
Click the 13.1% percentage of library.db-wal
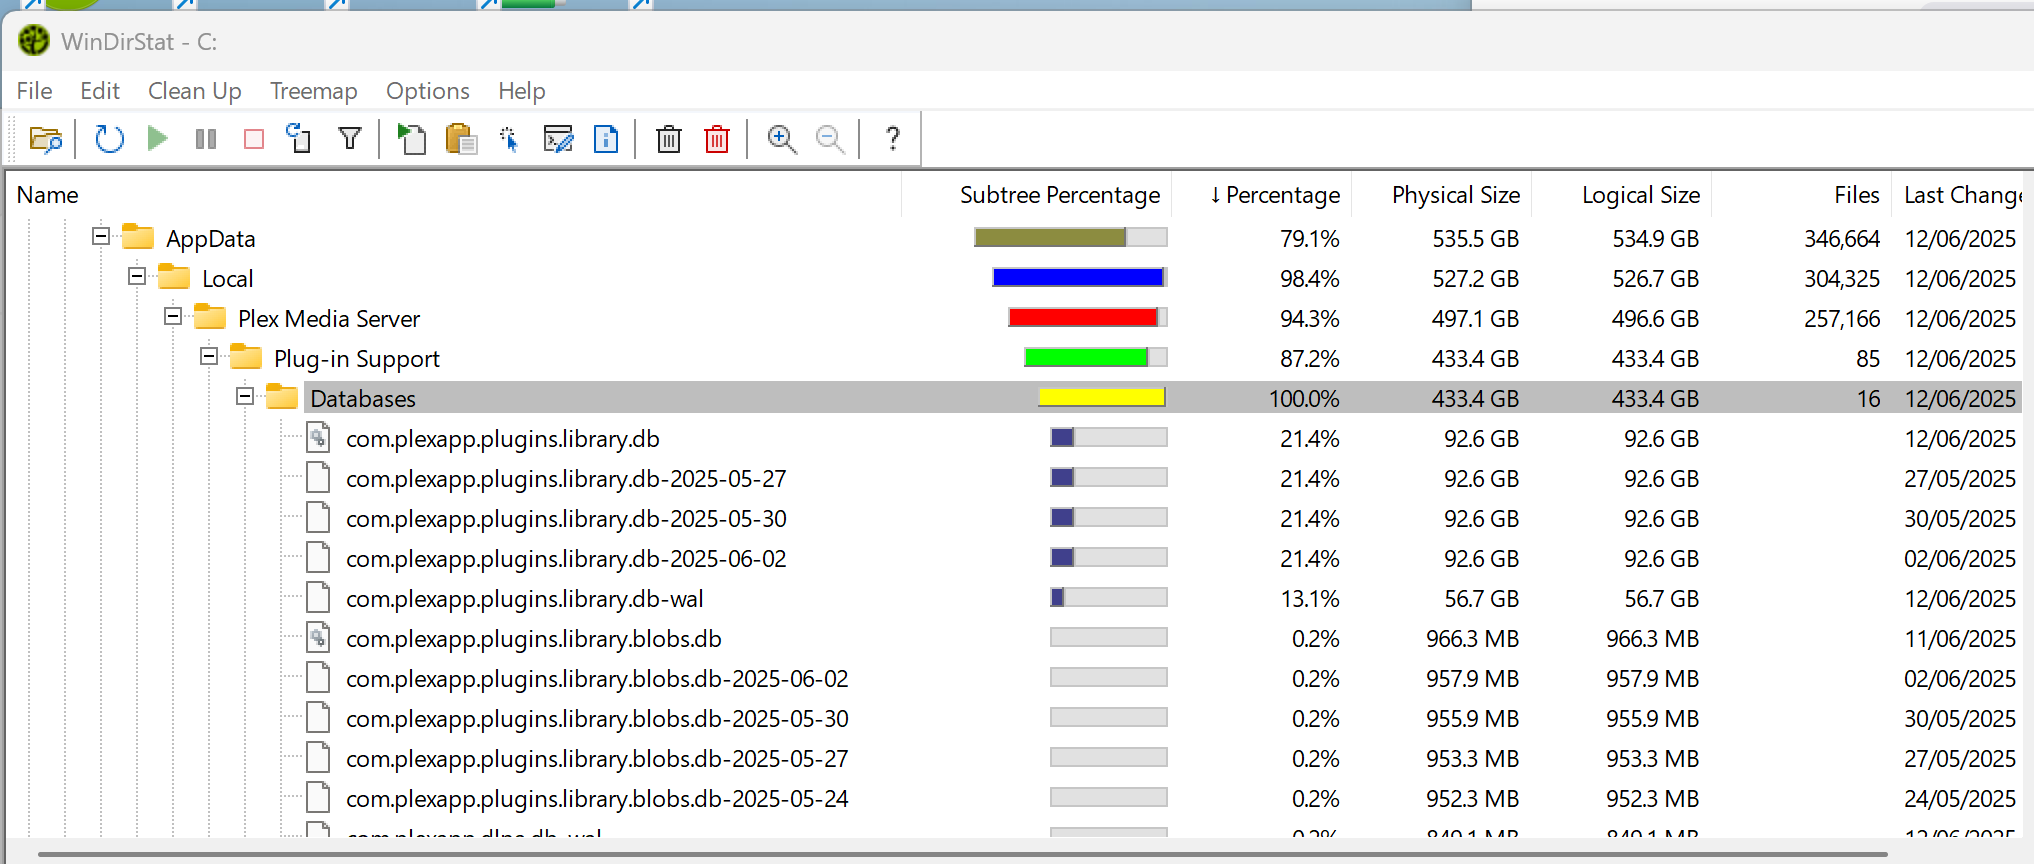tap(1310, 599)
